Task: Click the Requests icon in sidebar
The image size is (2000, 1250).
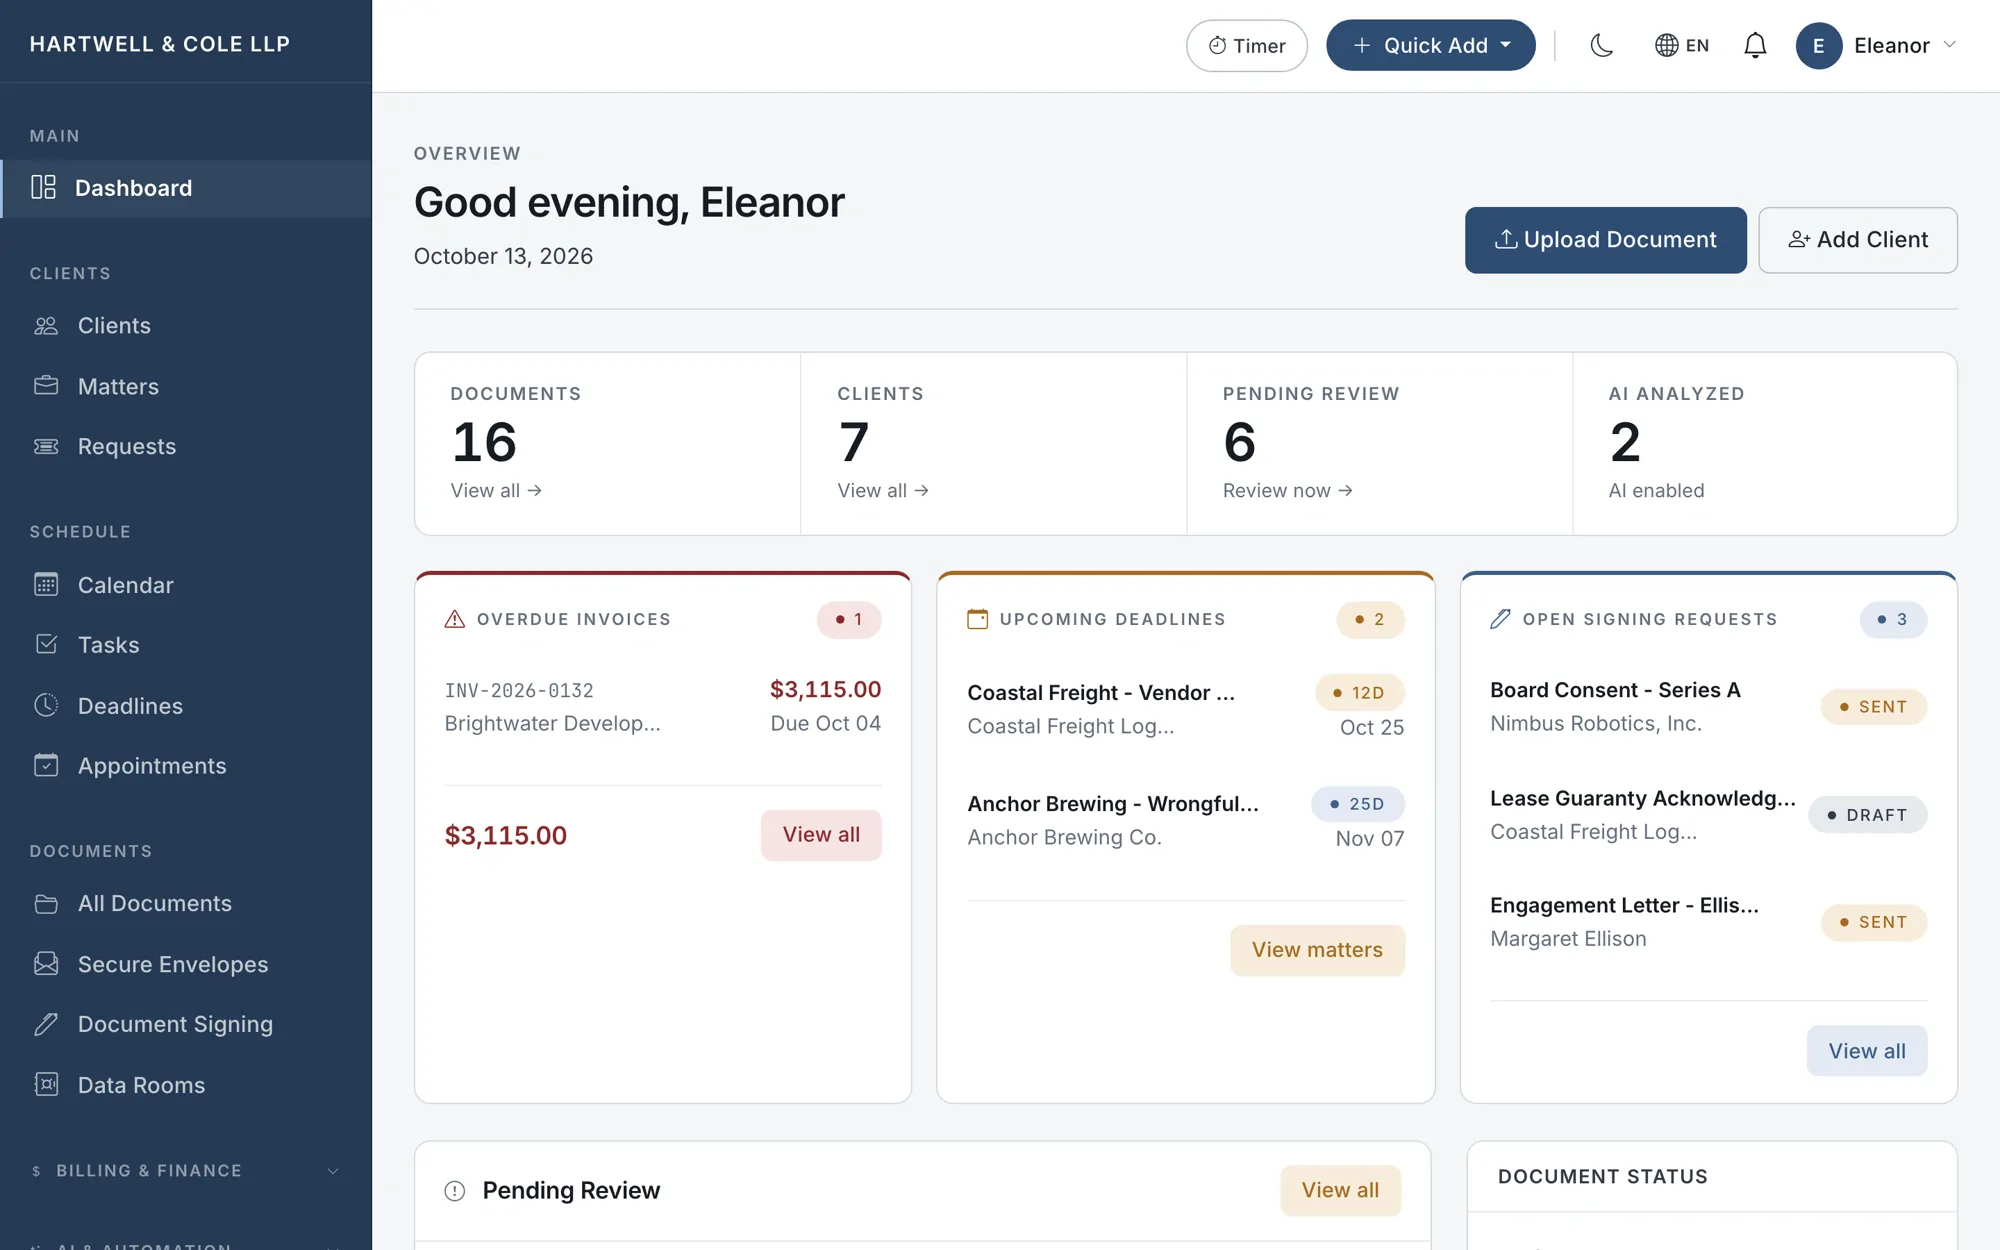Action: pos(46,446)
